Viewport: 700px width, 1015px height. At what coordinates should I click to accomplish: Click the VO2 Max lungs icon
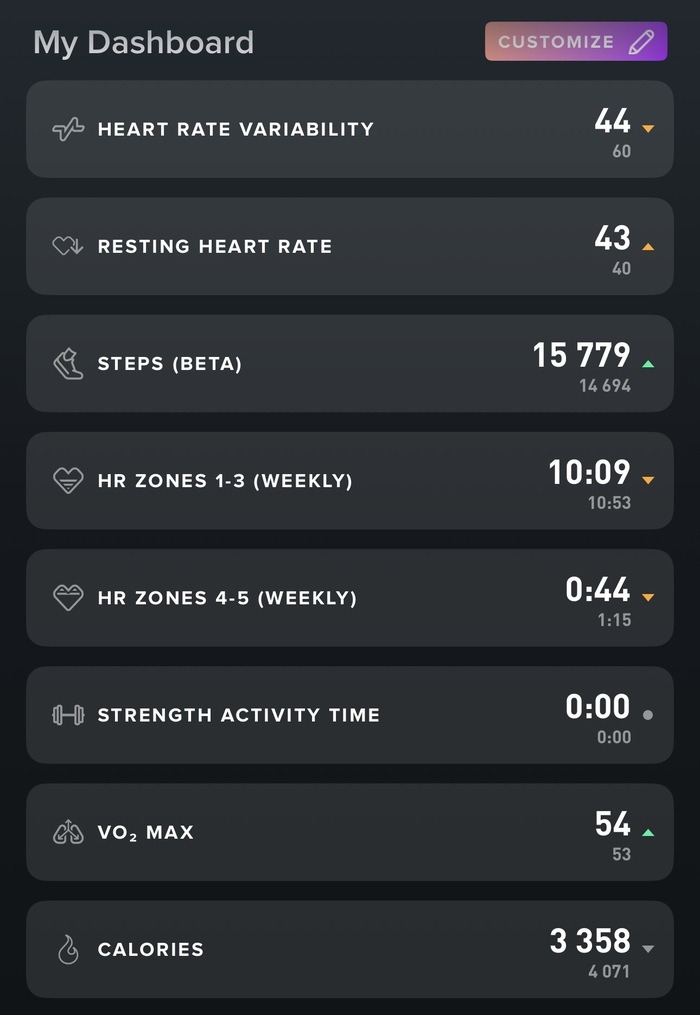68,832
